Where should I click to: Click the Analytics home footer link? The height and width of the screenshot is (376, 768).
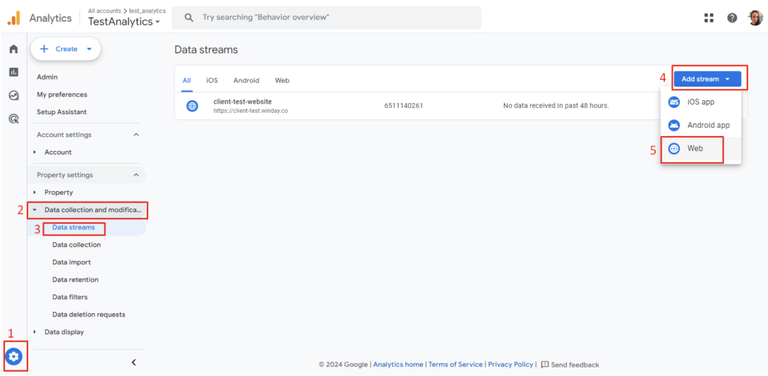click(x=398, y=365)
